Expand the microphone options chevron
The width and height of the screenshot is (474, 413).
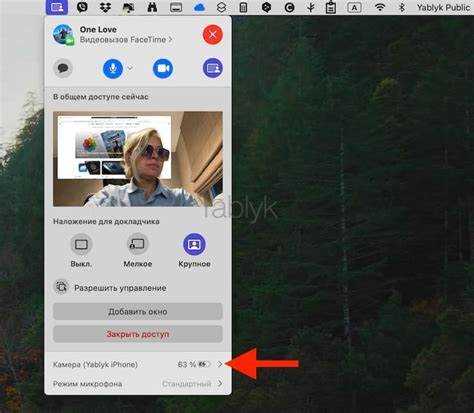pos(130,68)
